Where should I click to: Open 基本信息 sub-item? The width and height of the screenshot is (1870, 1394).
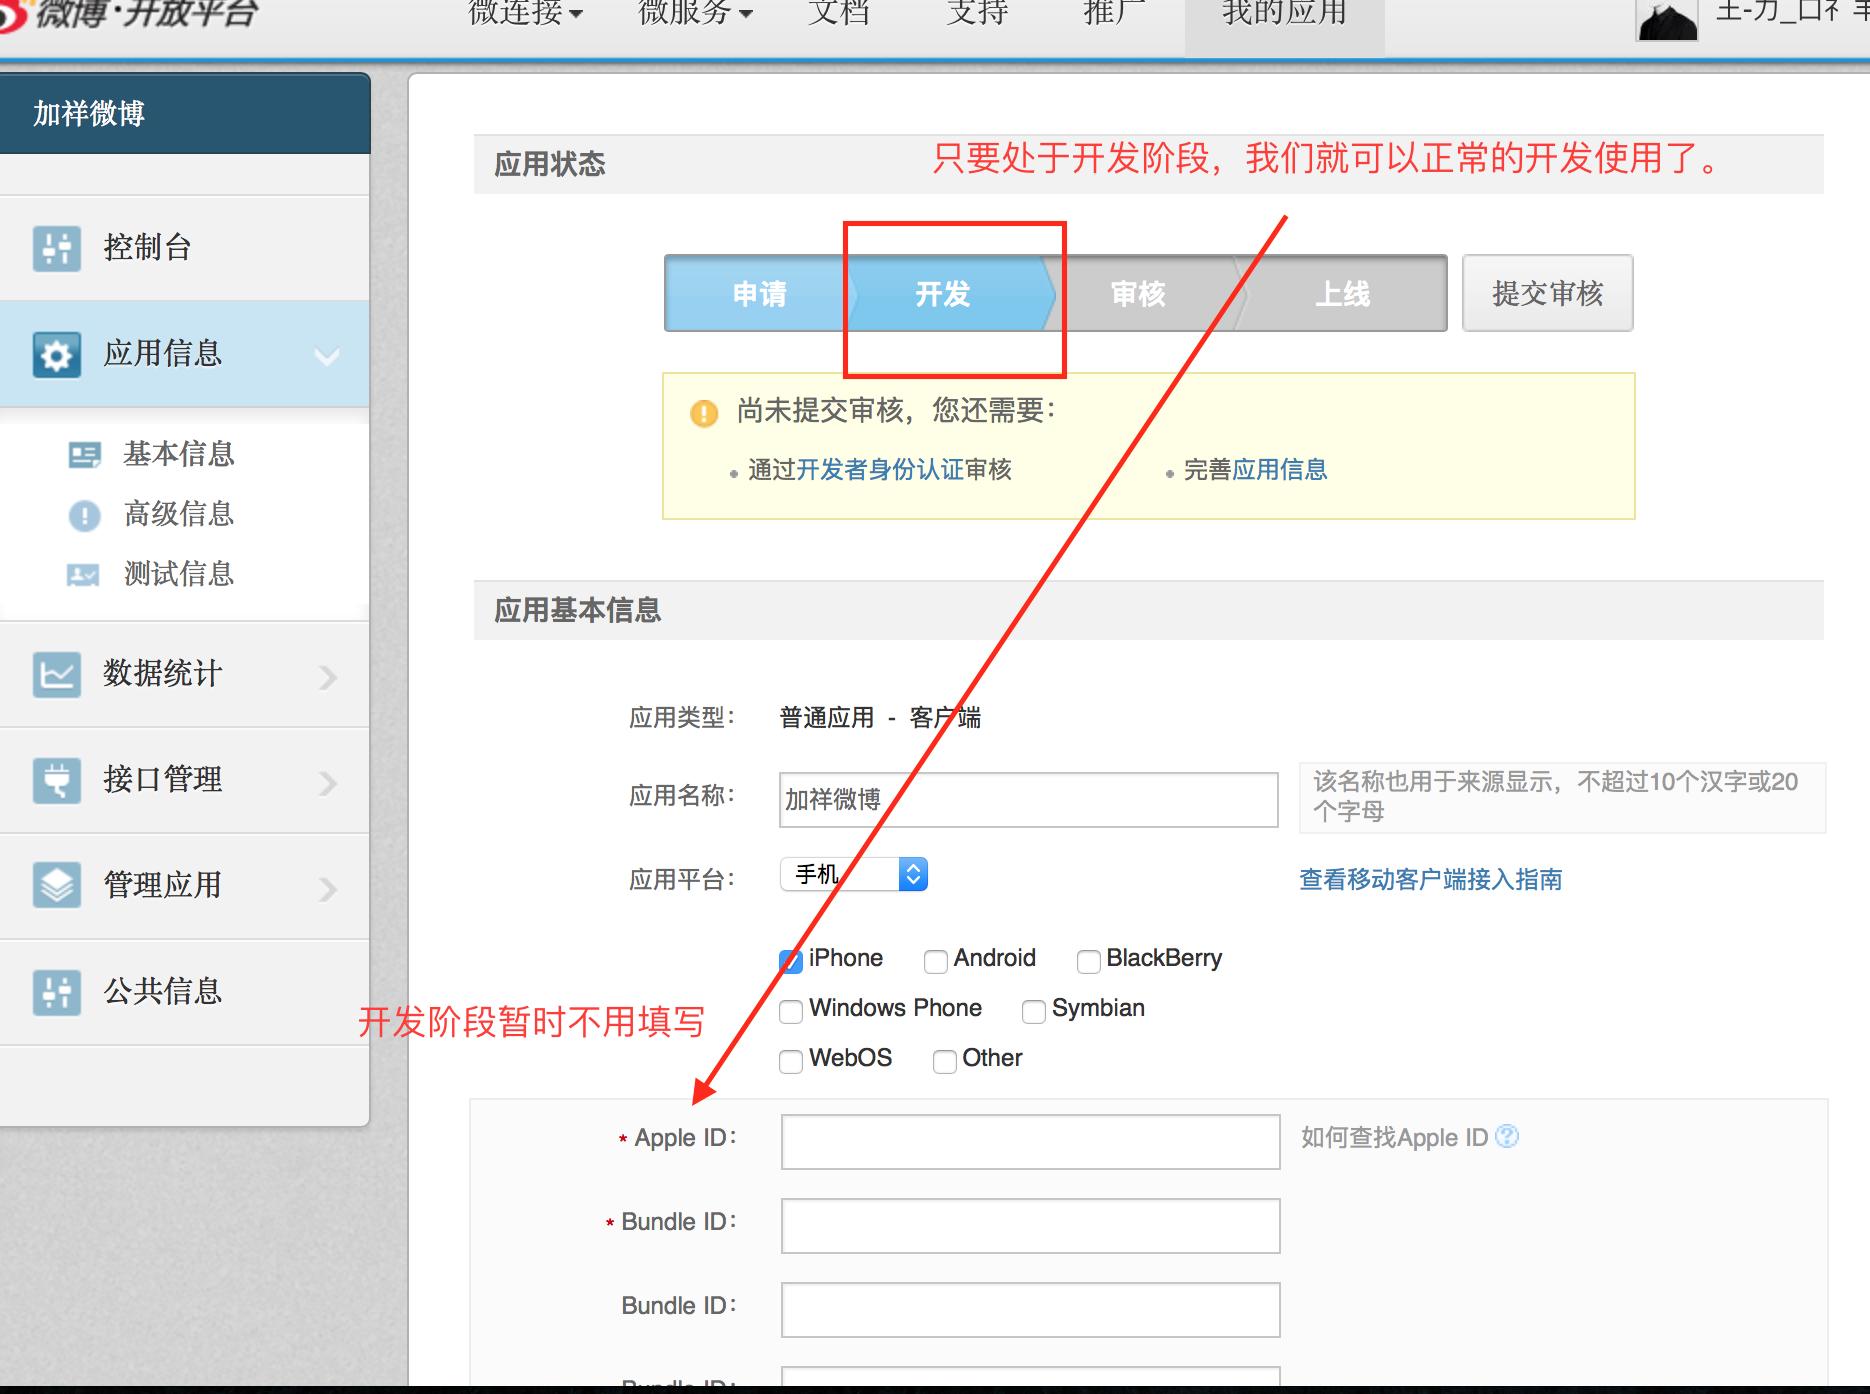pos(179,455)
